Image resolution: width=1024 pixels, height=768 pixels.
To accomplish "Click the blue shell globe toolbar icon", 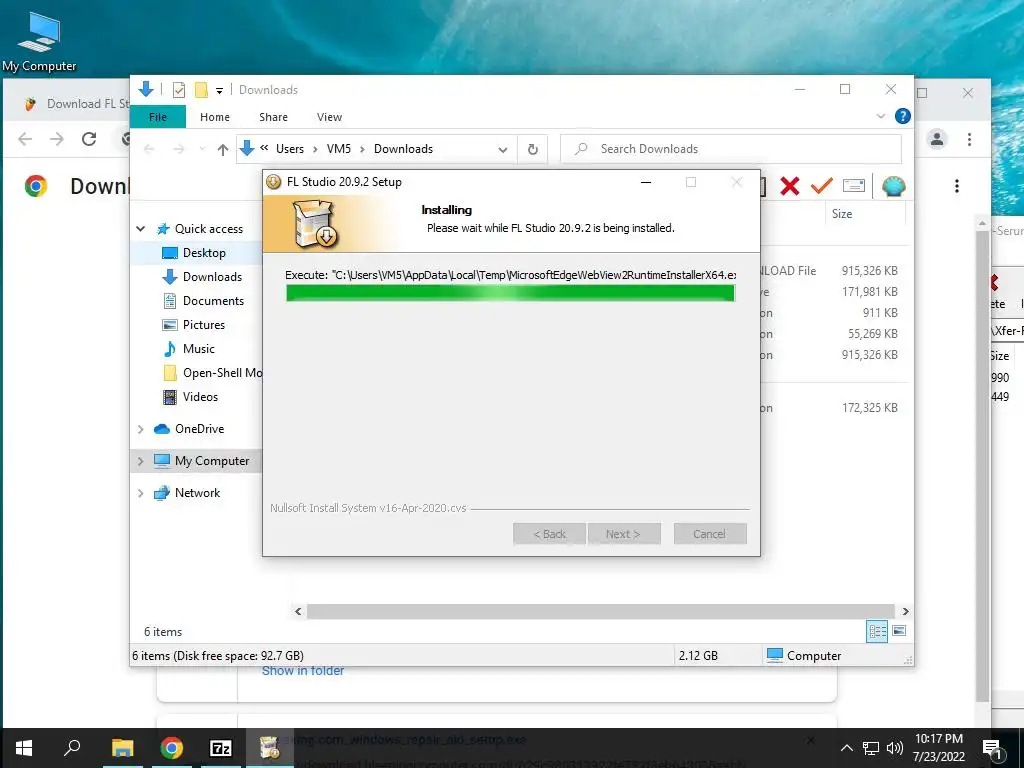I will coord(893,186).
